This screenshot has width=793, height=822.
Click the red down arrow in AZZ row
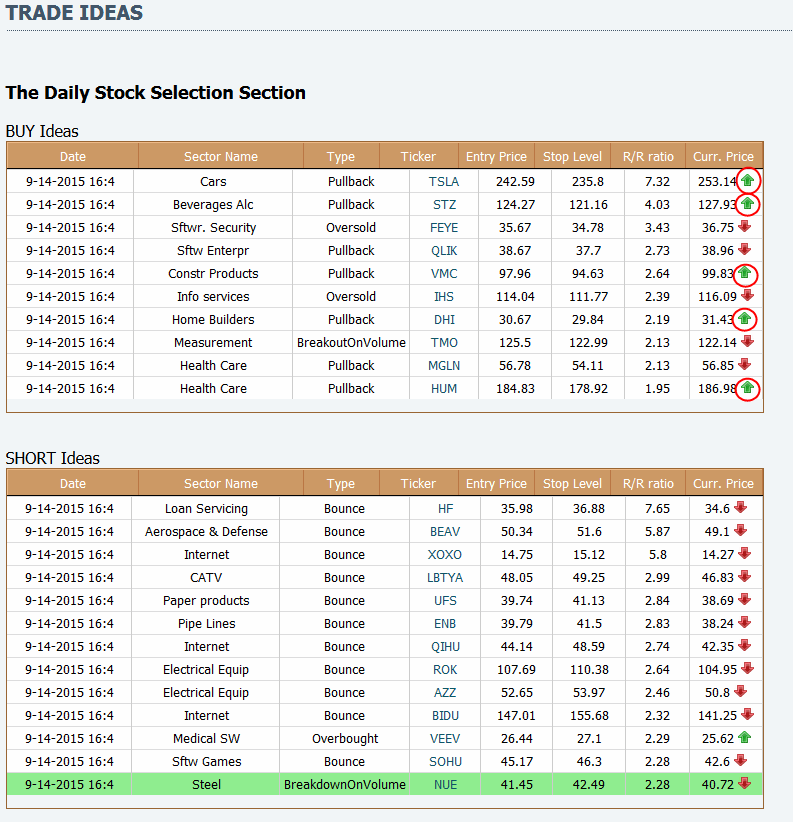[x=741, y=692]
